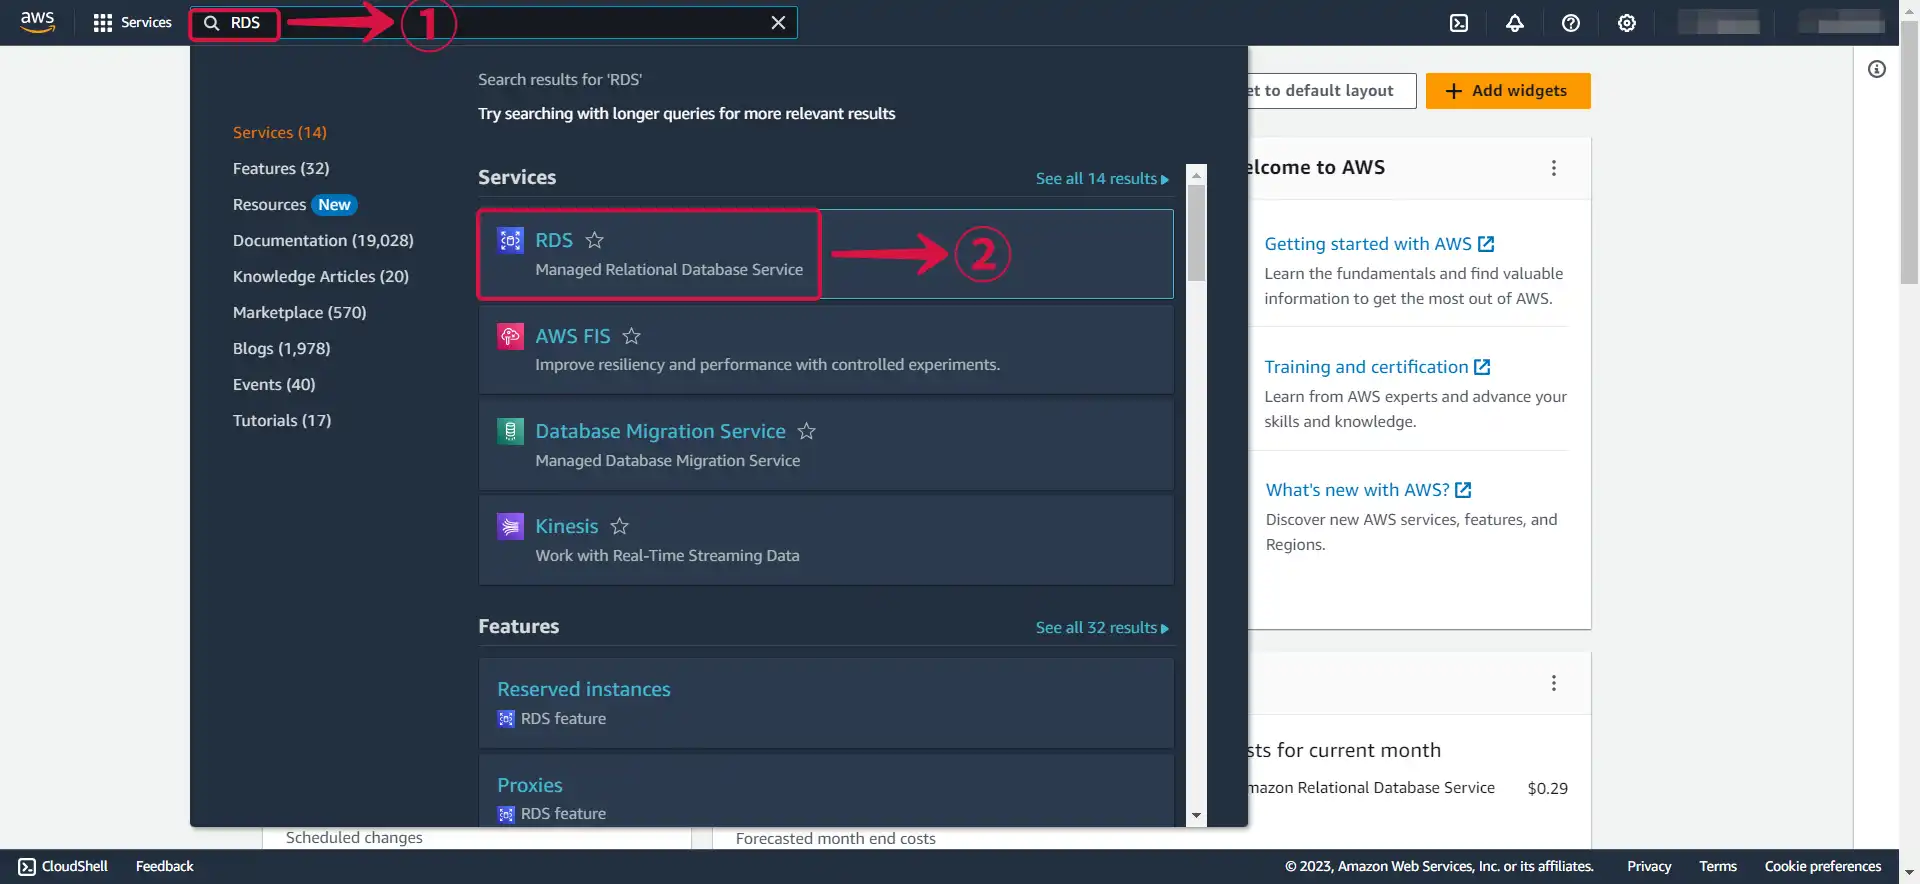Image resolution: width=1920 pixels, height=884 pixels.
Task: Open the notifications bell
Action: click(1515, 23)
